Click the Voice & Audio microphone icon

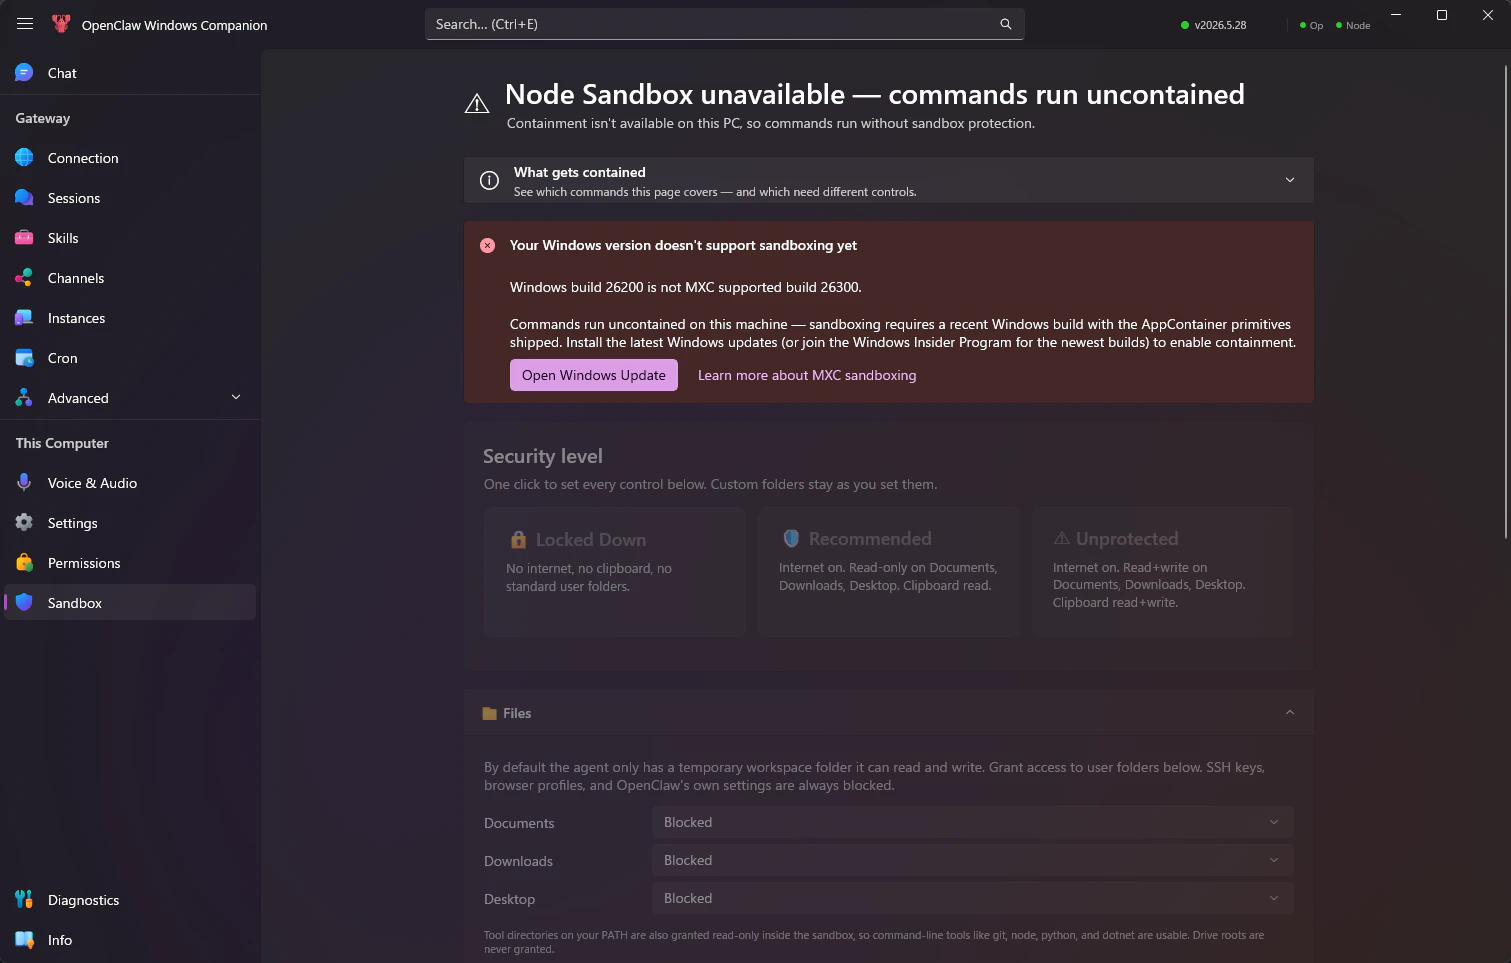[24, 483]
